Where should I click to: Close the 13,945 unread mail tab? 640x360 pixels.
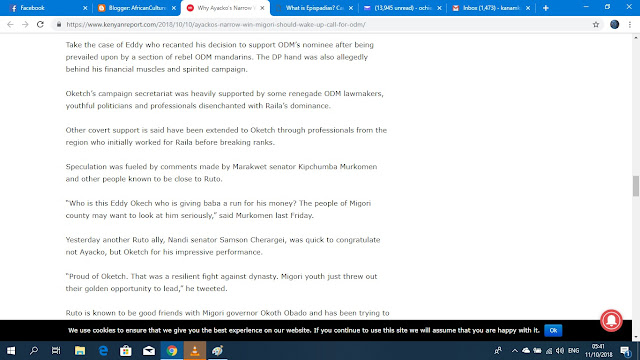click(x=439, y=8)
